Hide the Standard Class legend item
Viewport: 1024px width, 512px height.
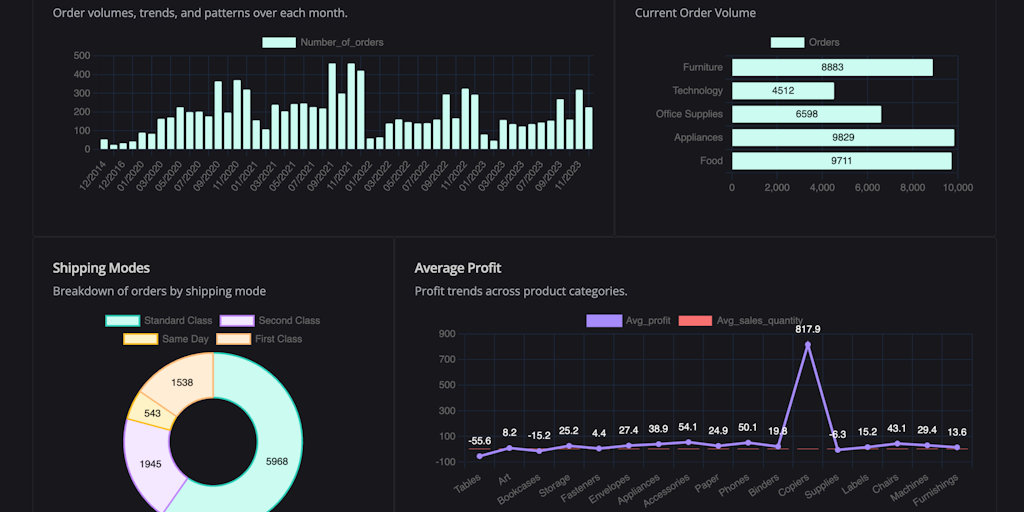(123, 321)
